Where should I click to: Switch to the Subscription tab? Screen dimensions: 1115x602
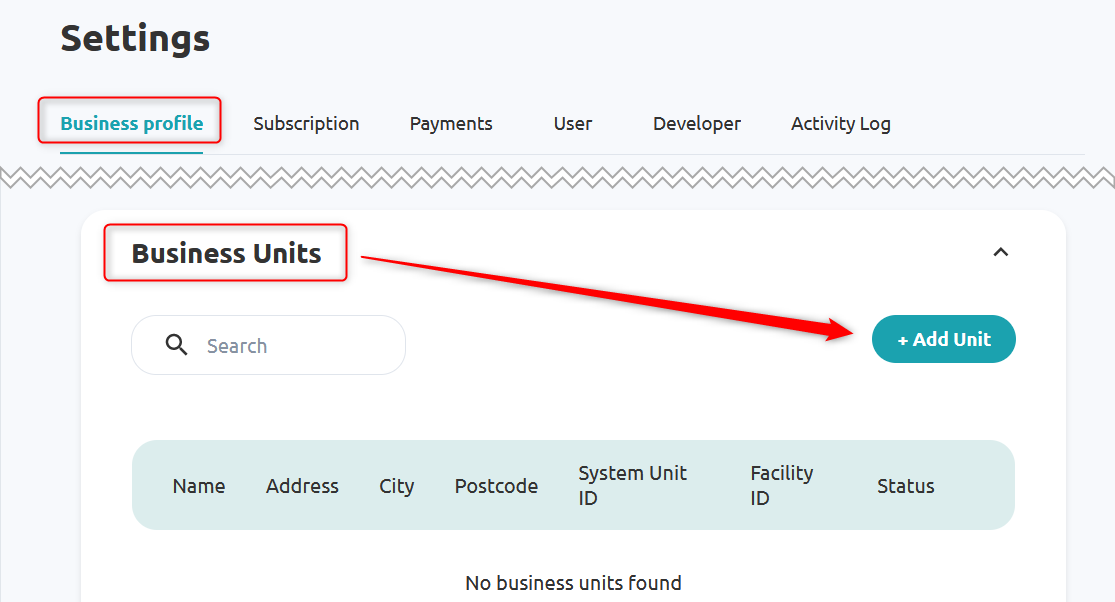tap(306, 124)
